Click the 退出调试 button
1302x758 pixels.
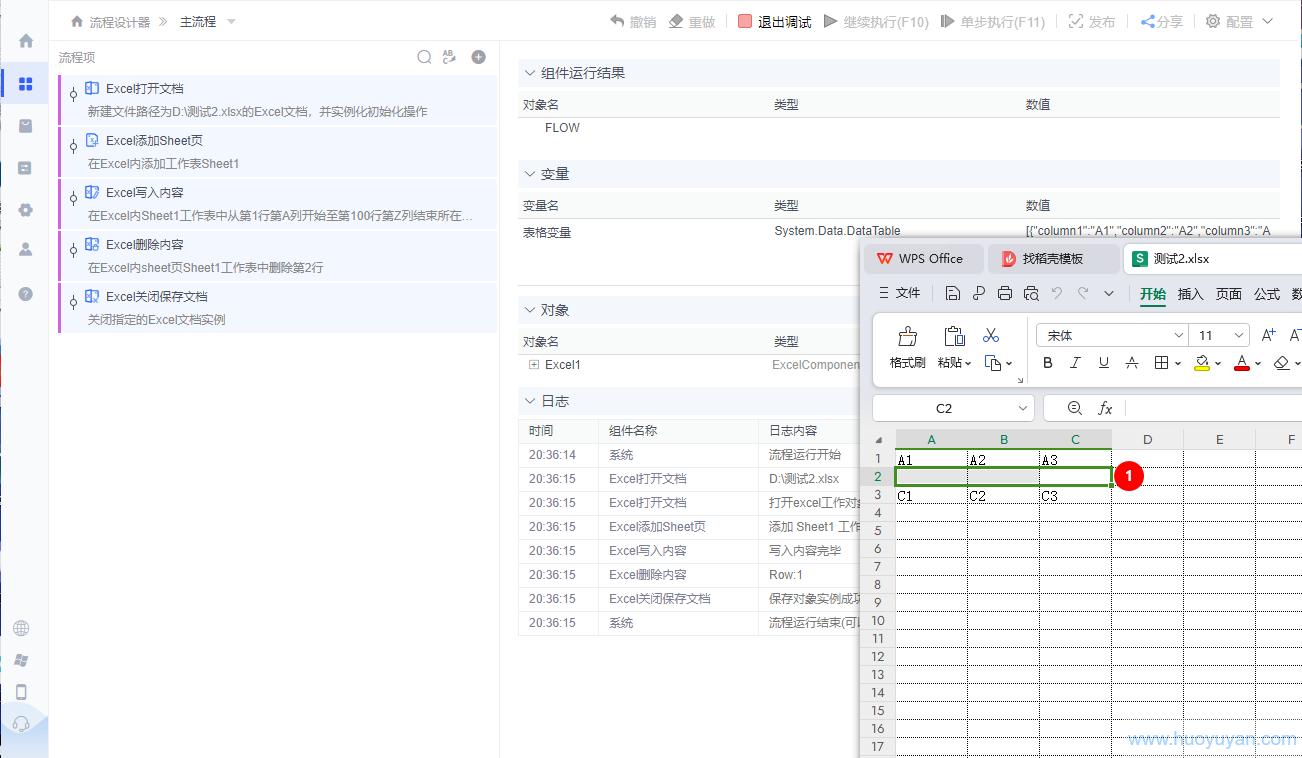coord(774,22)
